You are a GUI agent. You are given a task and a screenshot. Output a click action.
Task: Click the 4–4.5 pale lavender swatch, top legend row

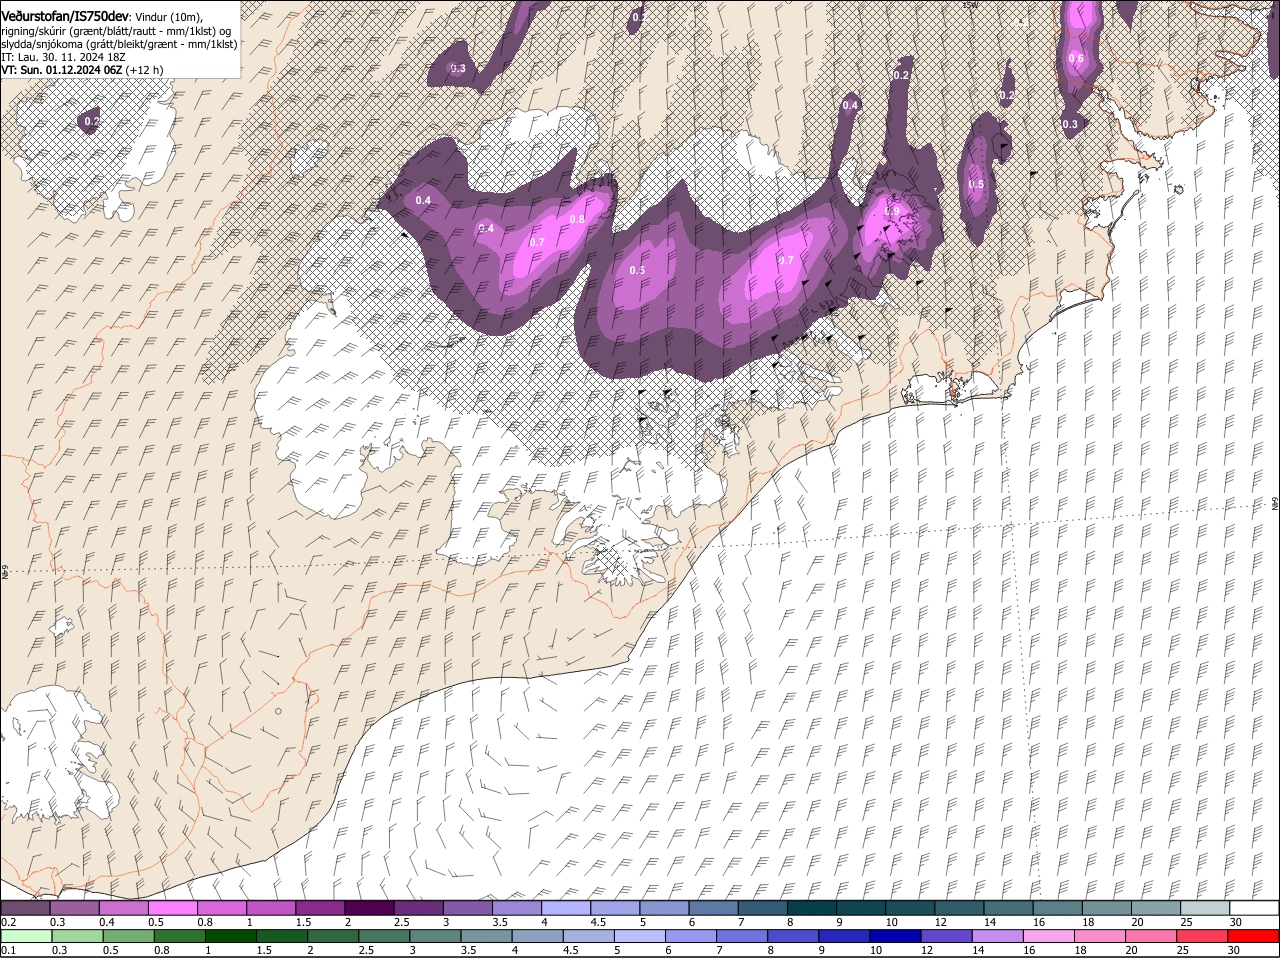(566, 908)
